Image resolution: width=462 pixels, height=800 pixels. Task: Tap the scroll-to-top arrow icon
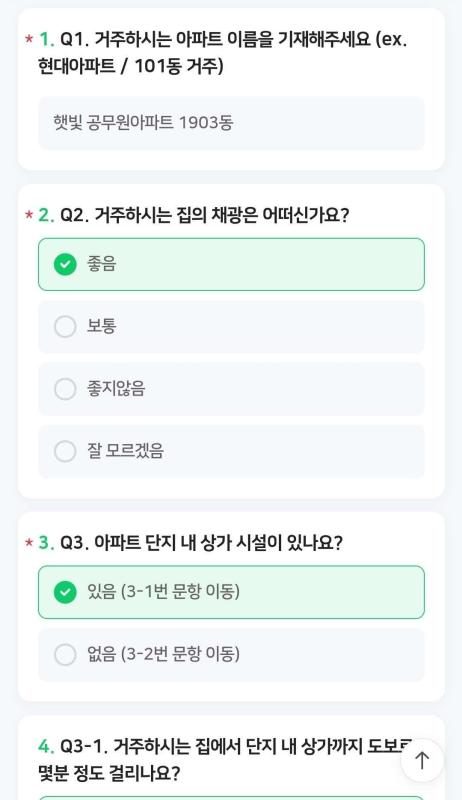click(422, 761)
